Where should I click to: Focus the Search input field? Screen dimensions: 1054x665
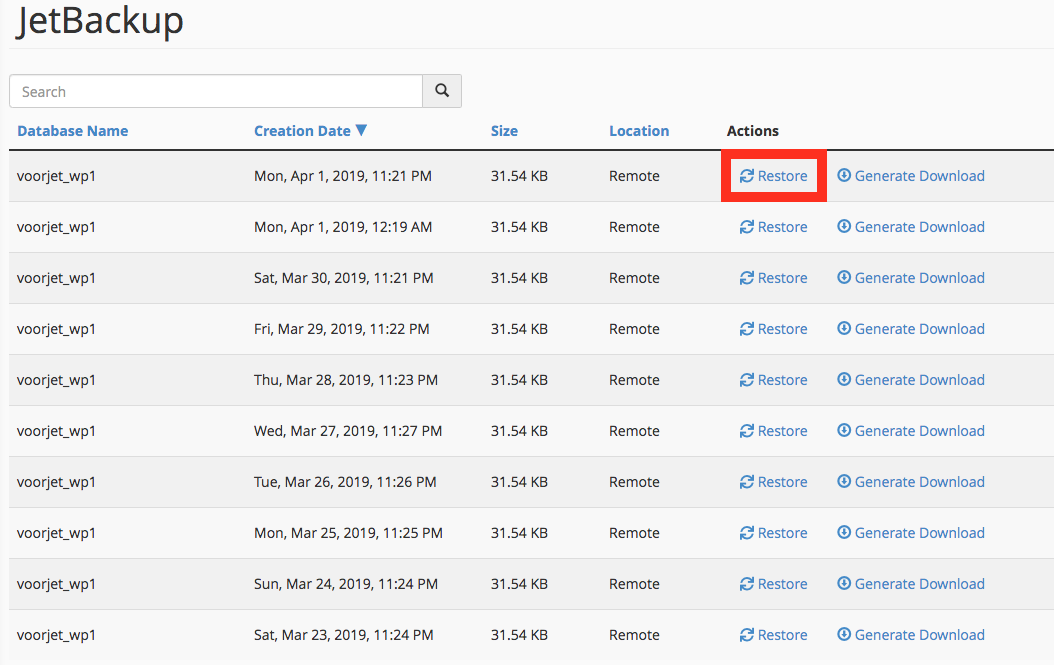216,91
